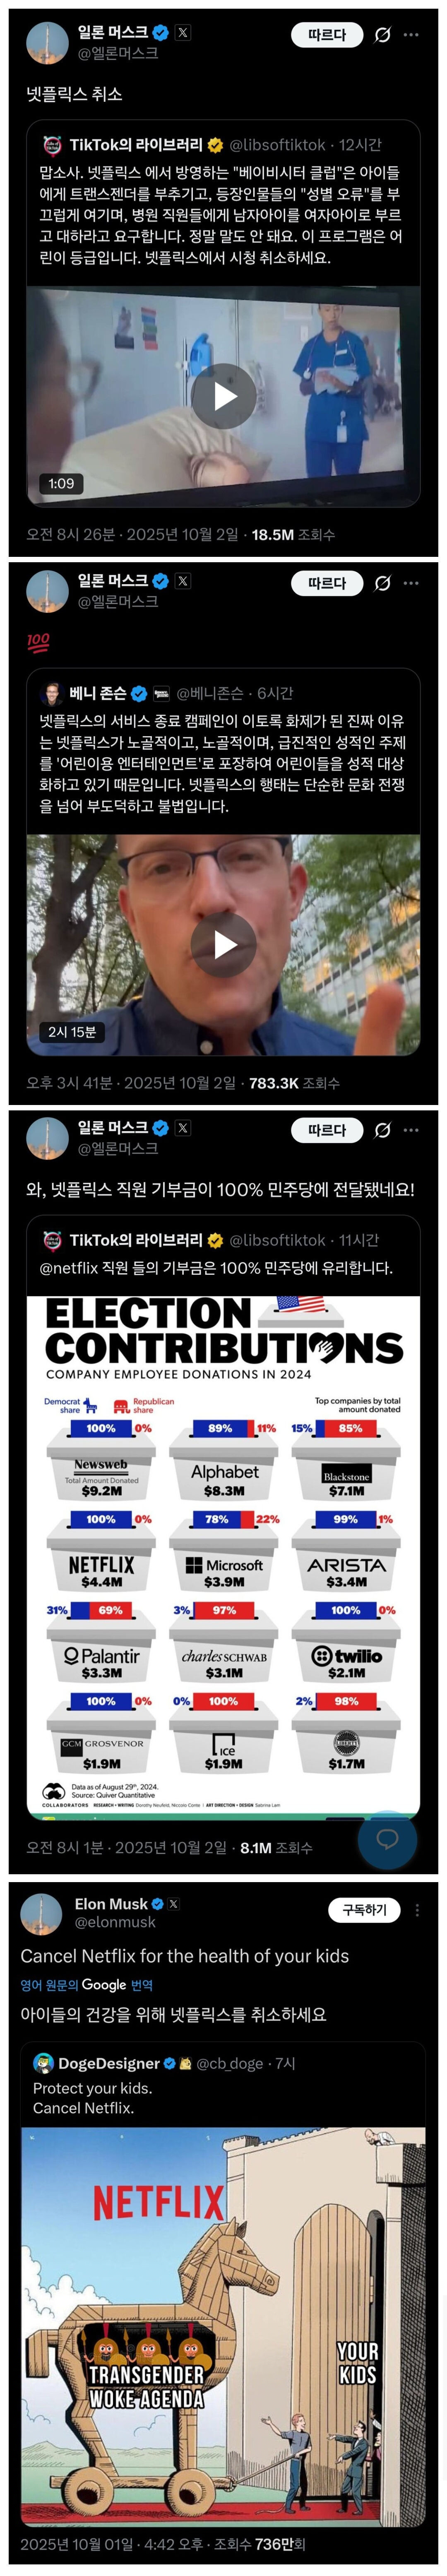The width and height of the screenshot is (447, 2576).
Task: Click Grok icon on the 민주당 donations tweet
Action: click(381, 1130)
